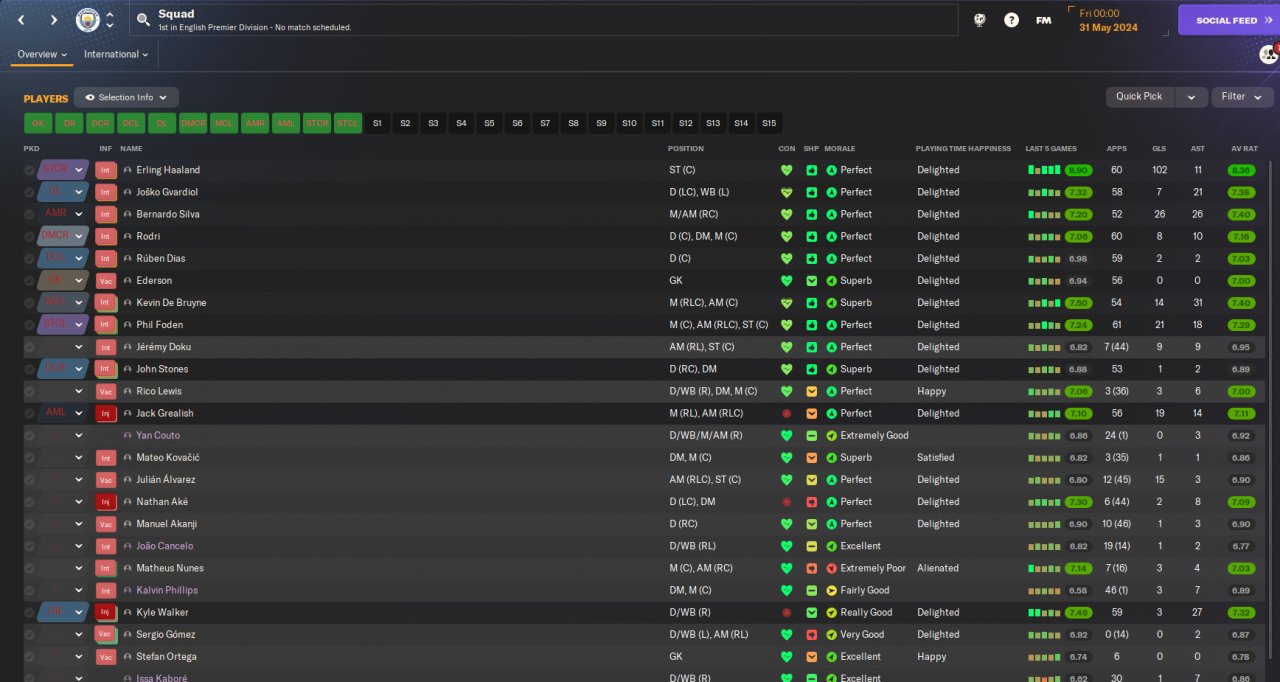
Task: Go forward with the right navigation arrow
Action: coord(53,20)
